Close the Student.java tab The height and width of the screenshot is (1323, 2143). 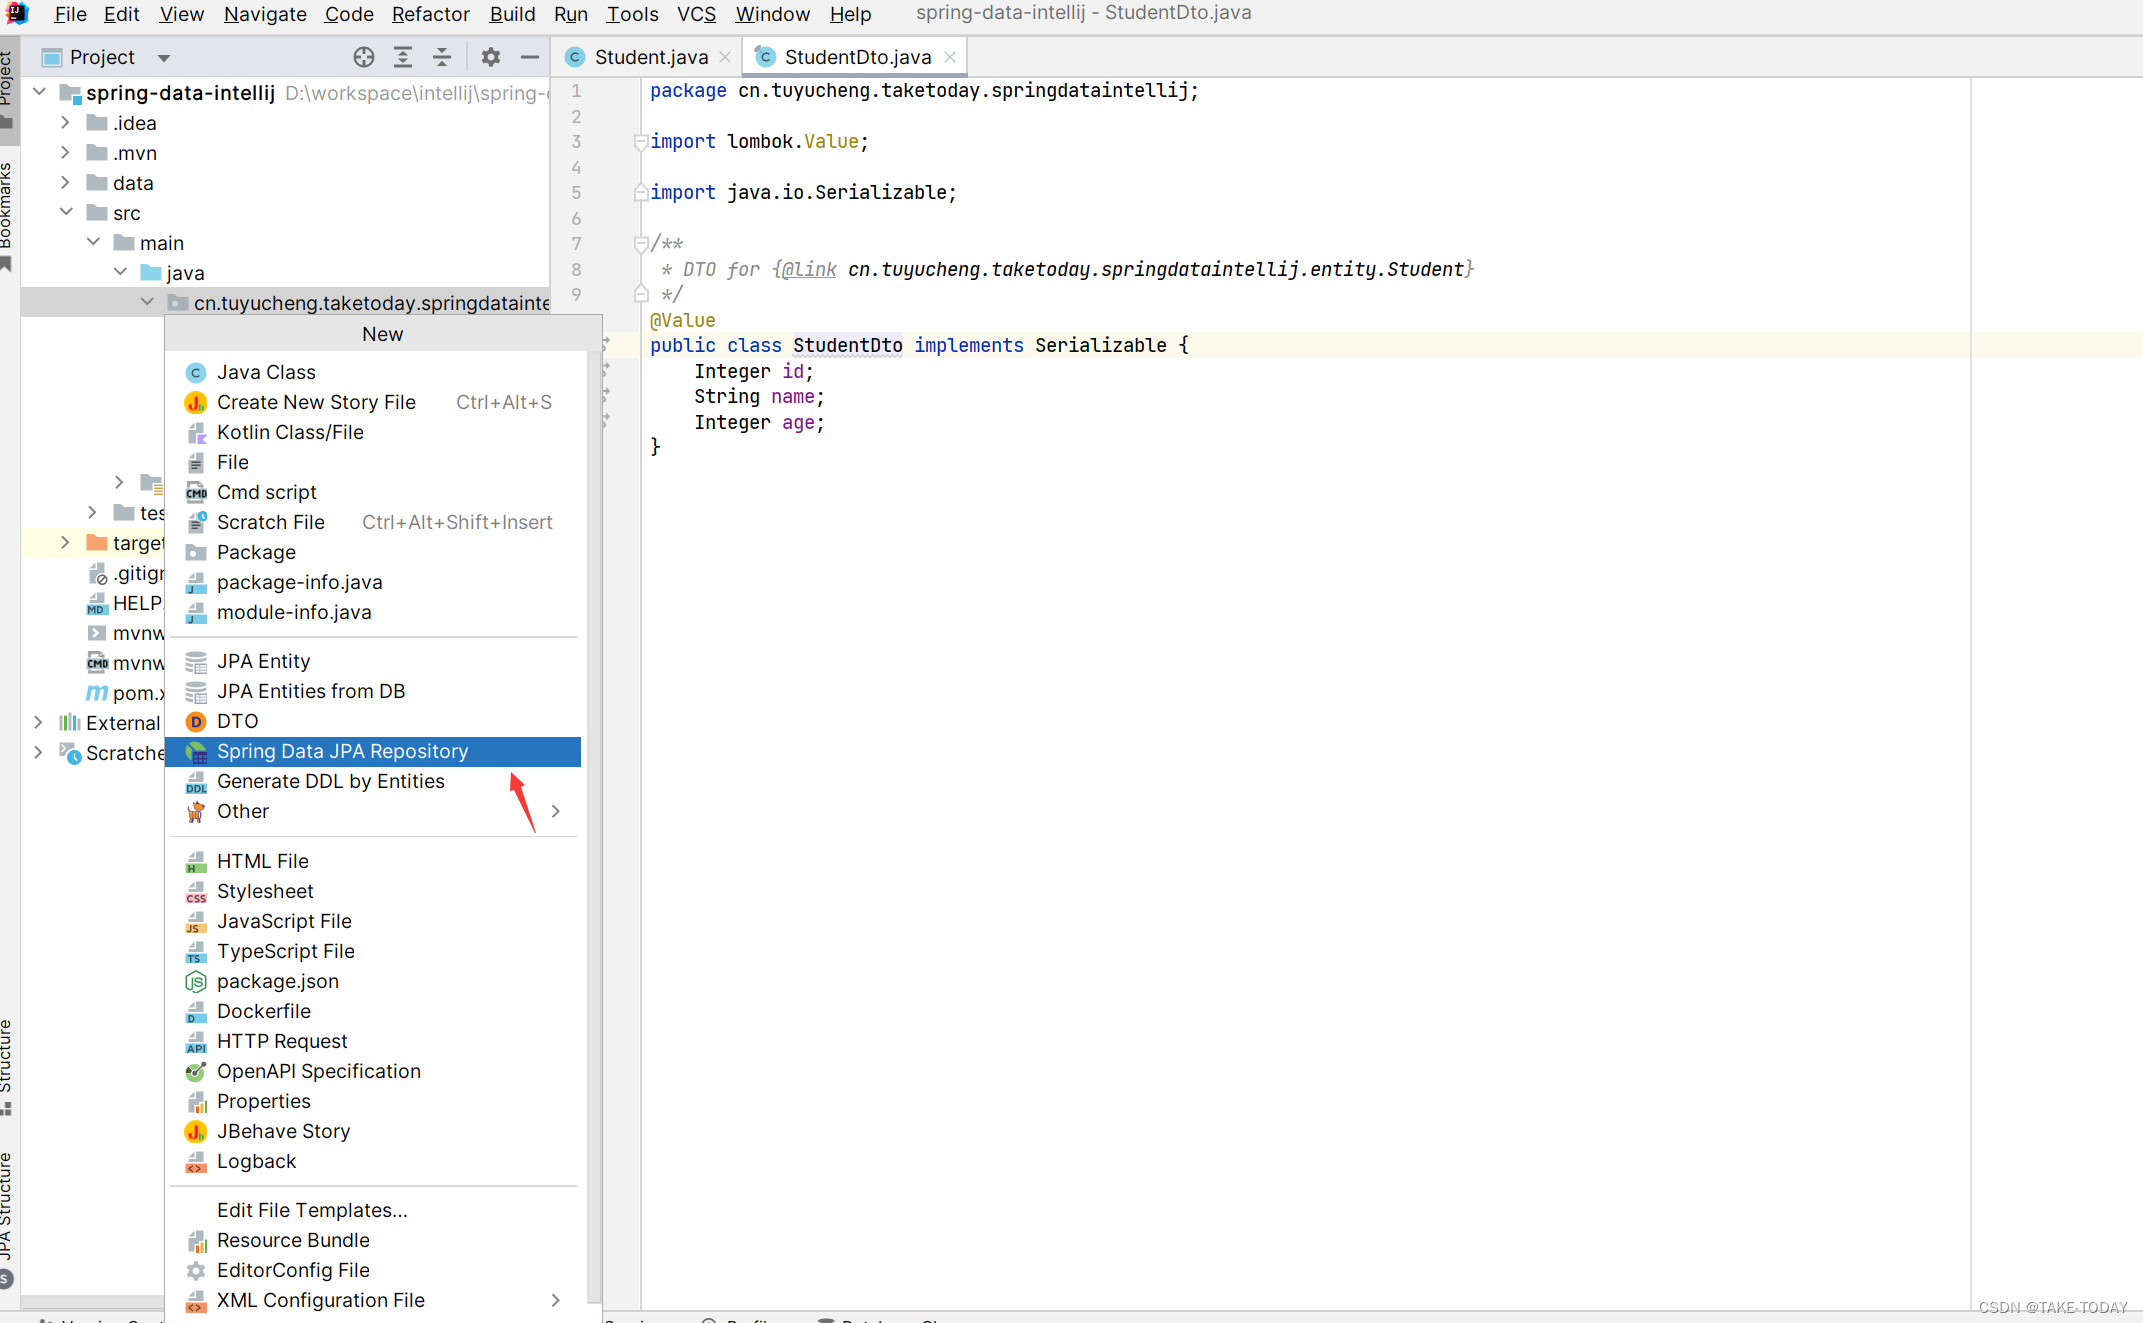tap(726, 57)
